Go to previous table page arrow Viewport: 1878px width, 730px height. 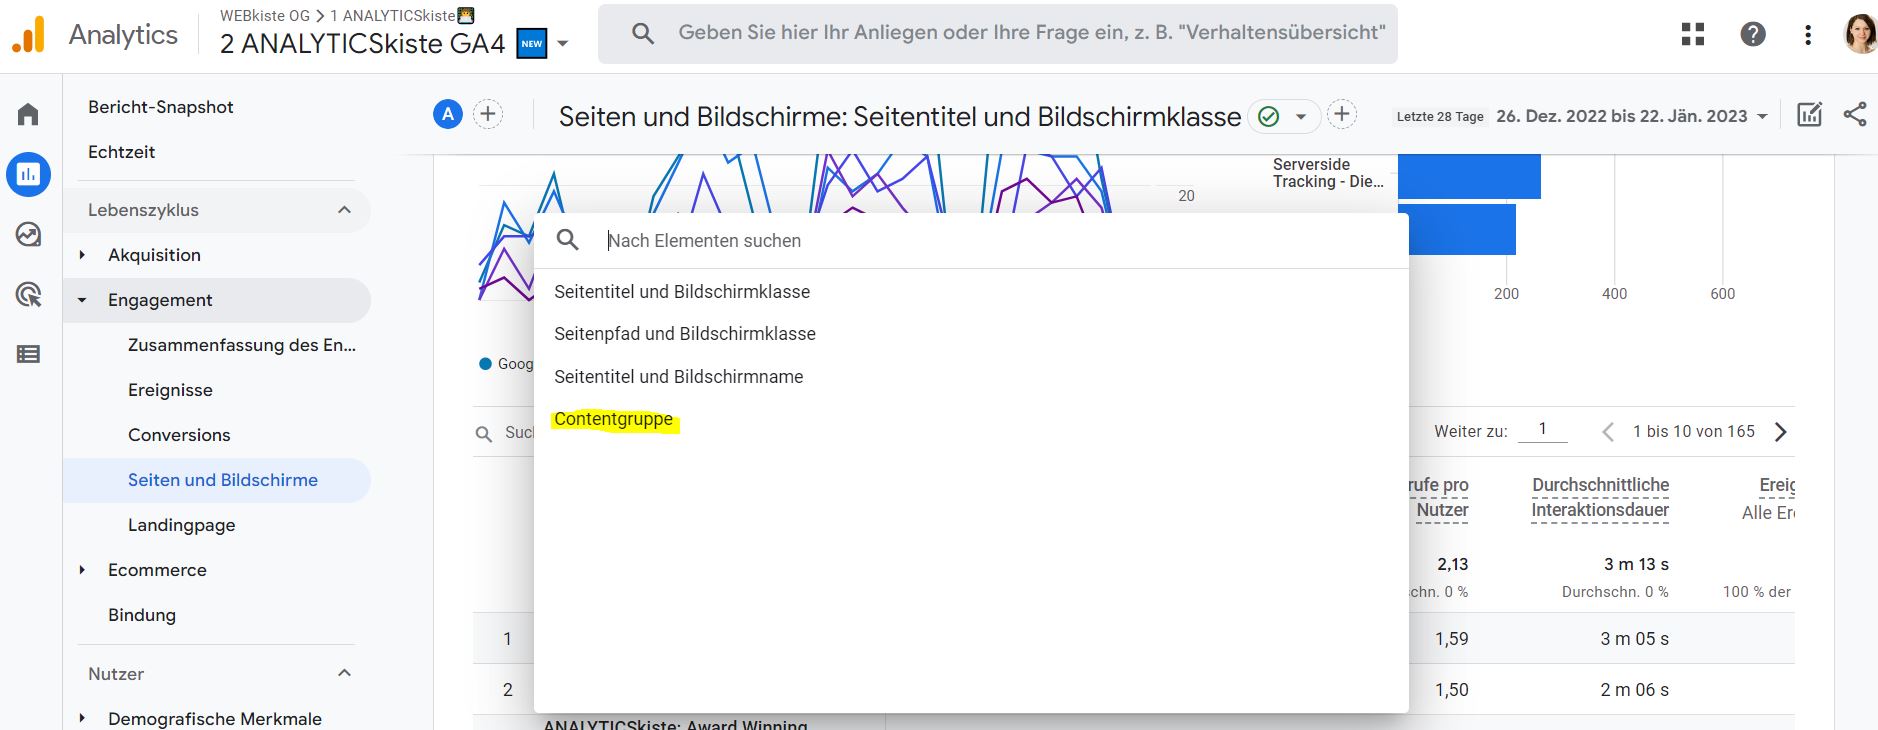click(1608, 432)
